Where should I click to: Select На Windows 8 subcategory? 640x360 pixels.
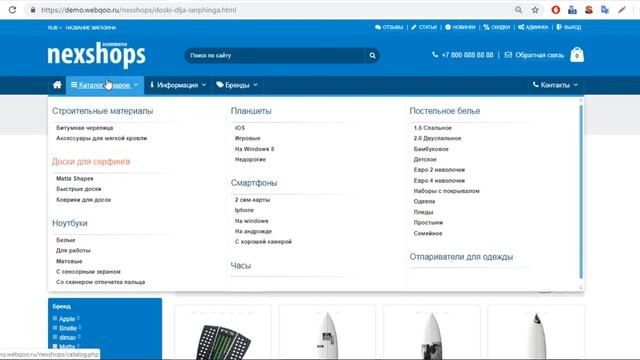point(254,149)
